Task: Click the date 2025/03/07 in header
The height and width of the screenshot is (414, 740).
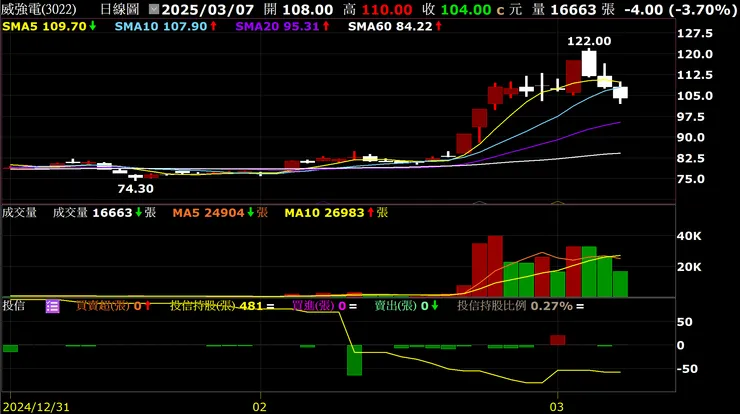Action: pyautogui.click(x=208, y=9)
